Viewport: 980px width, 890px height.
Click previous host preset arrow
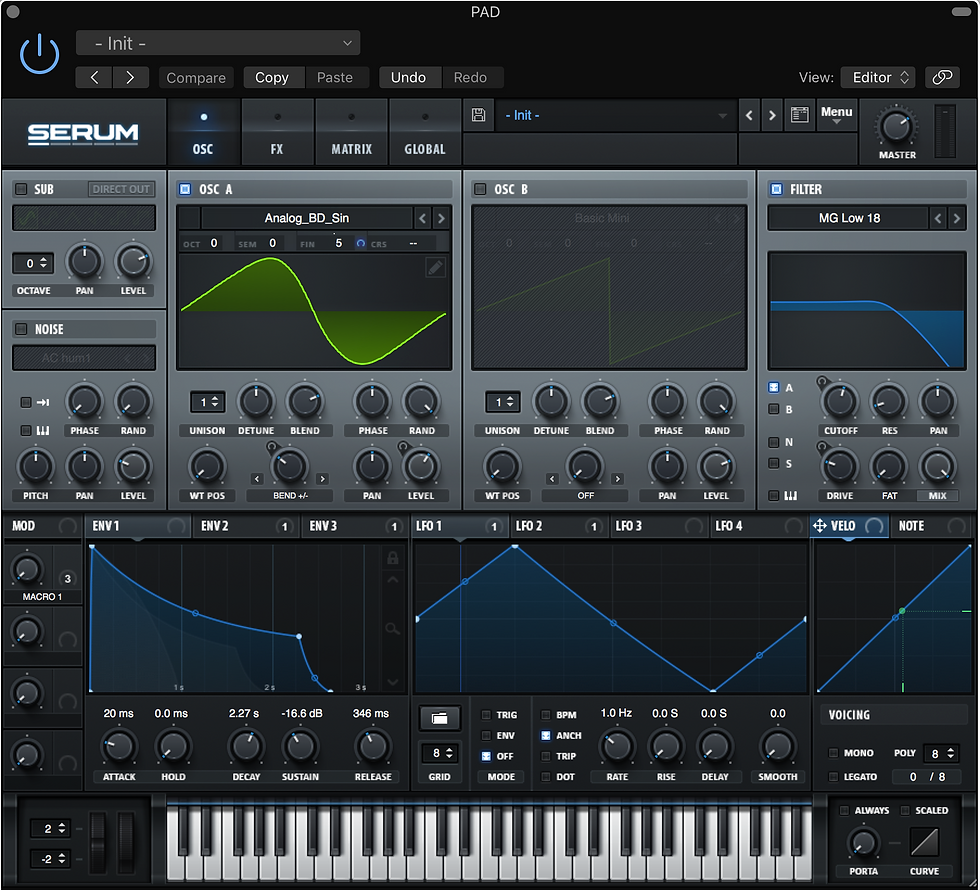coord(94,77)
